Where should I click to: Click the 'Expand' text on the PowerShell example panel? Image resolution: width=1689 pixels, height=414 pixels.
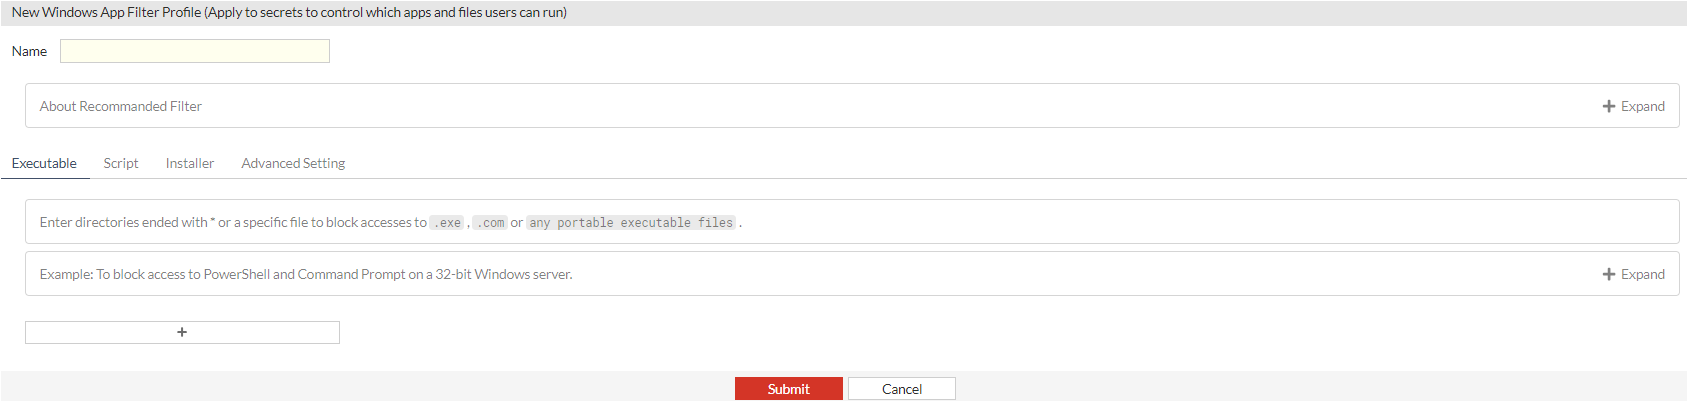(1642, 274)
